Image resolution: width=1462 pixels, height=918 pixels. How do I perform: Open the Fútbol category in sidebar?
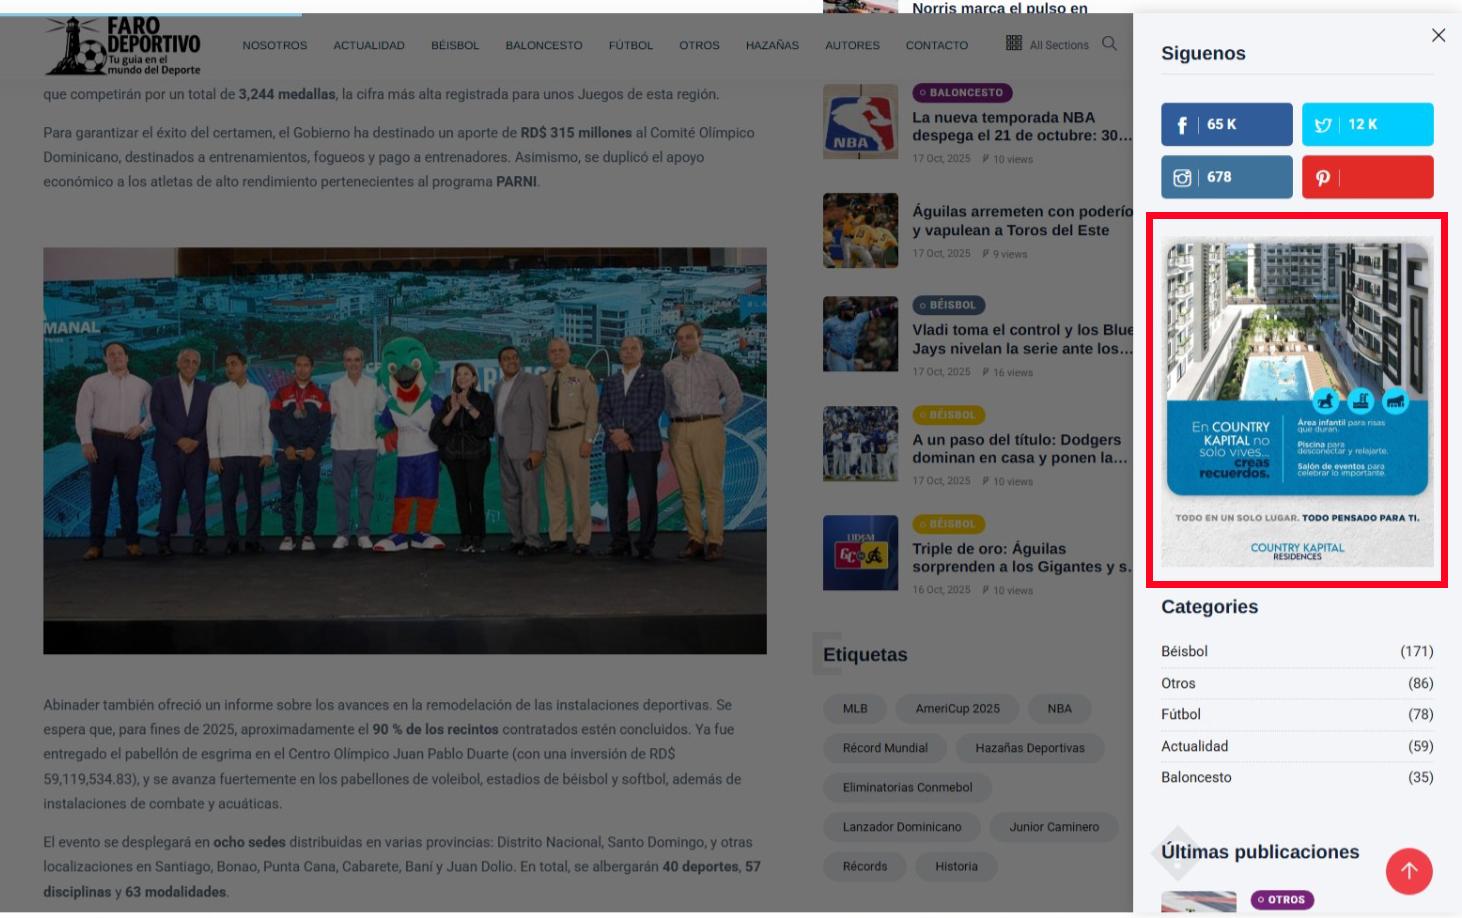pos(1181,715)
